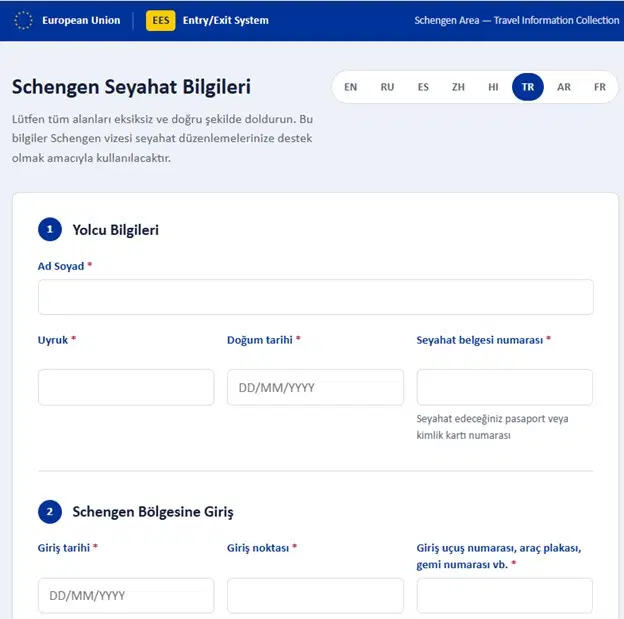Switch language to ES
Image resolution: width=624 pixels, height=619 pixels.
423,87
